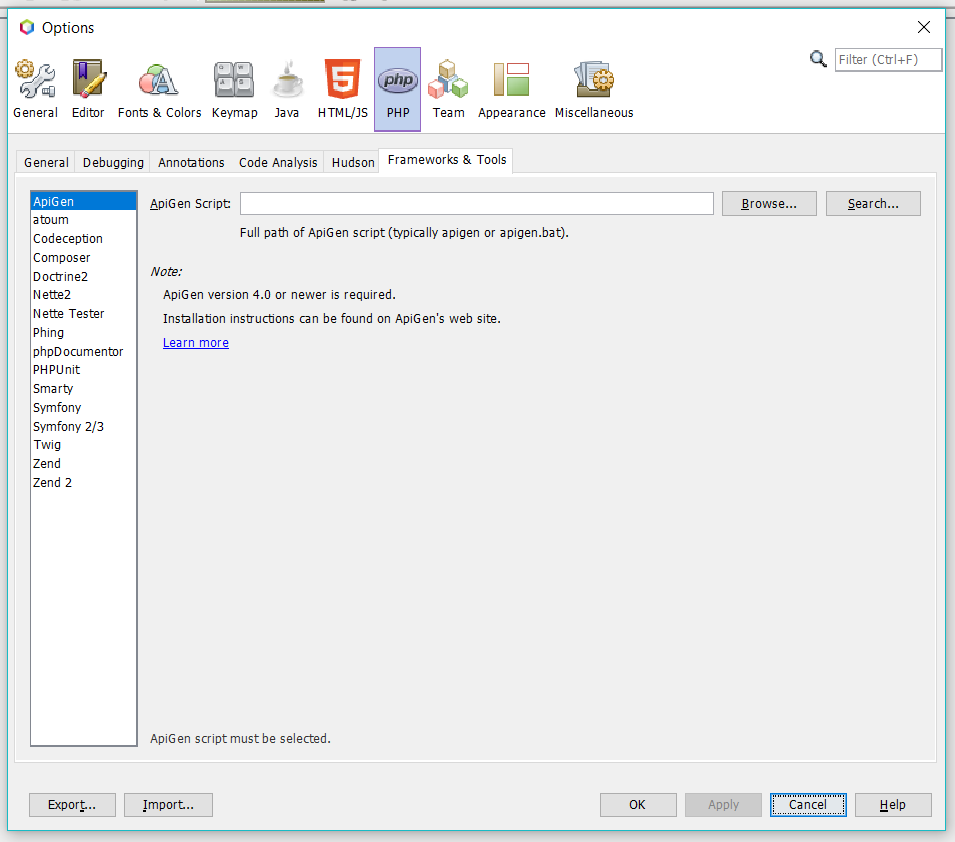Focus the ApiGen Script path field
955x842 pixels.
[x=476, y=203]
